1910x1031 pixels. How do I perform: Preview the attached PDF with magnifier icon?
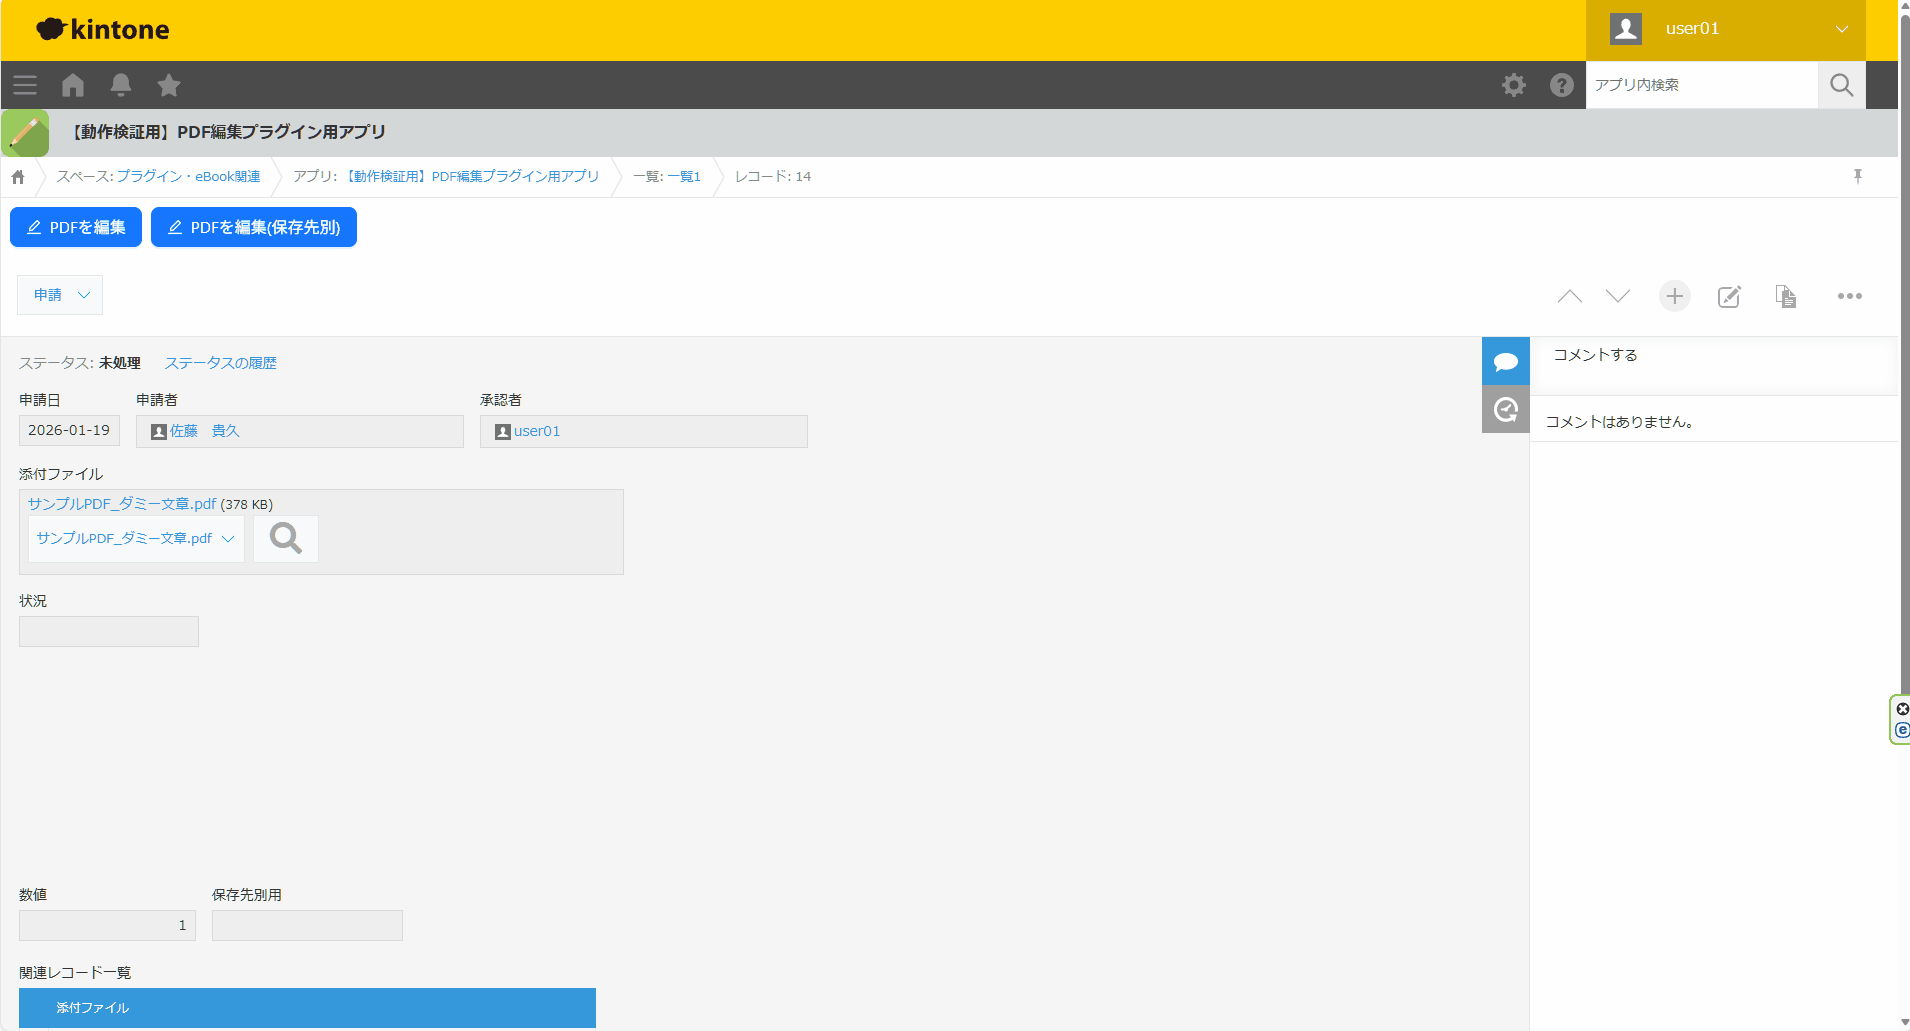coord(286,539)
